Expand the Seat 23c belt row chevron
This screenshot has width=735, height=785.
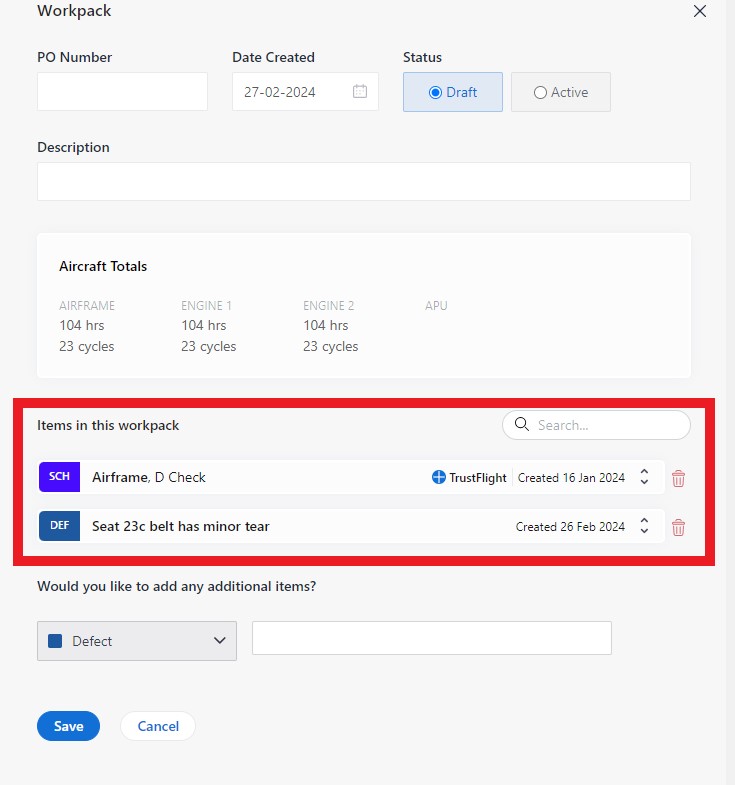pos(645,526)
